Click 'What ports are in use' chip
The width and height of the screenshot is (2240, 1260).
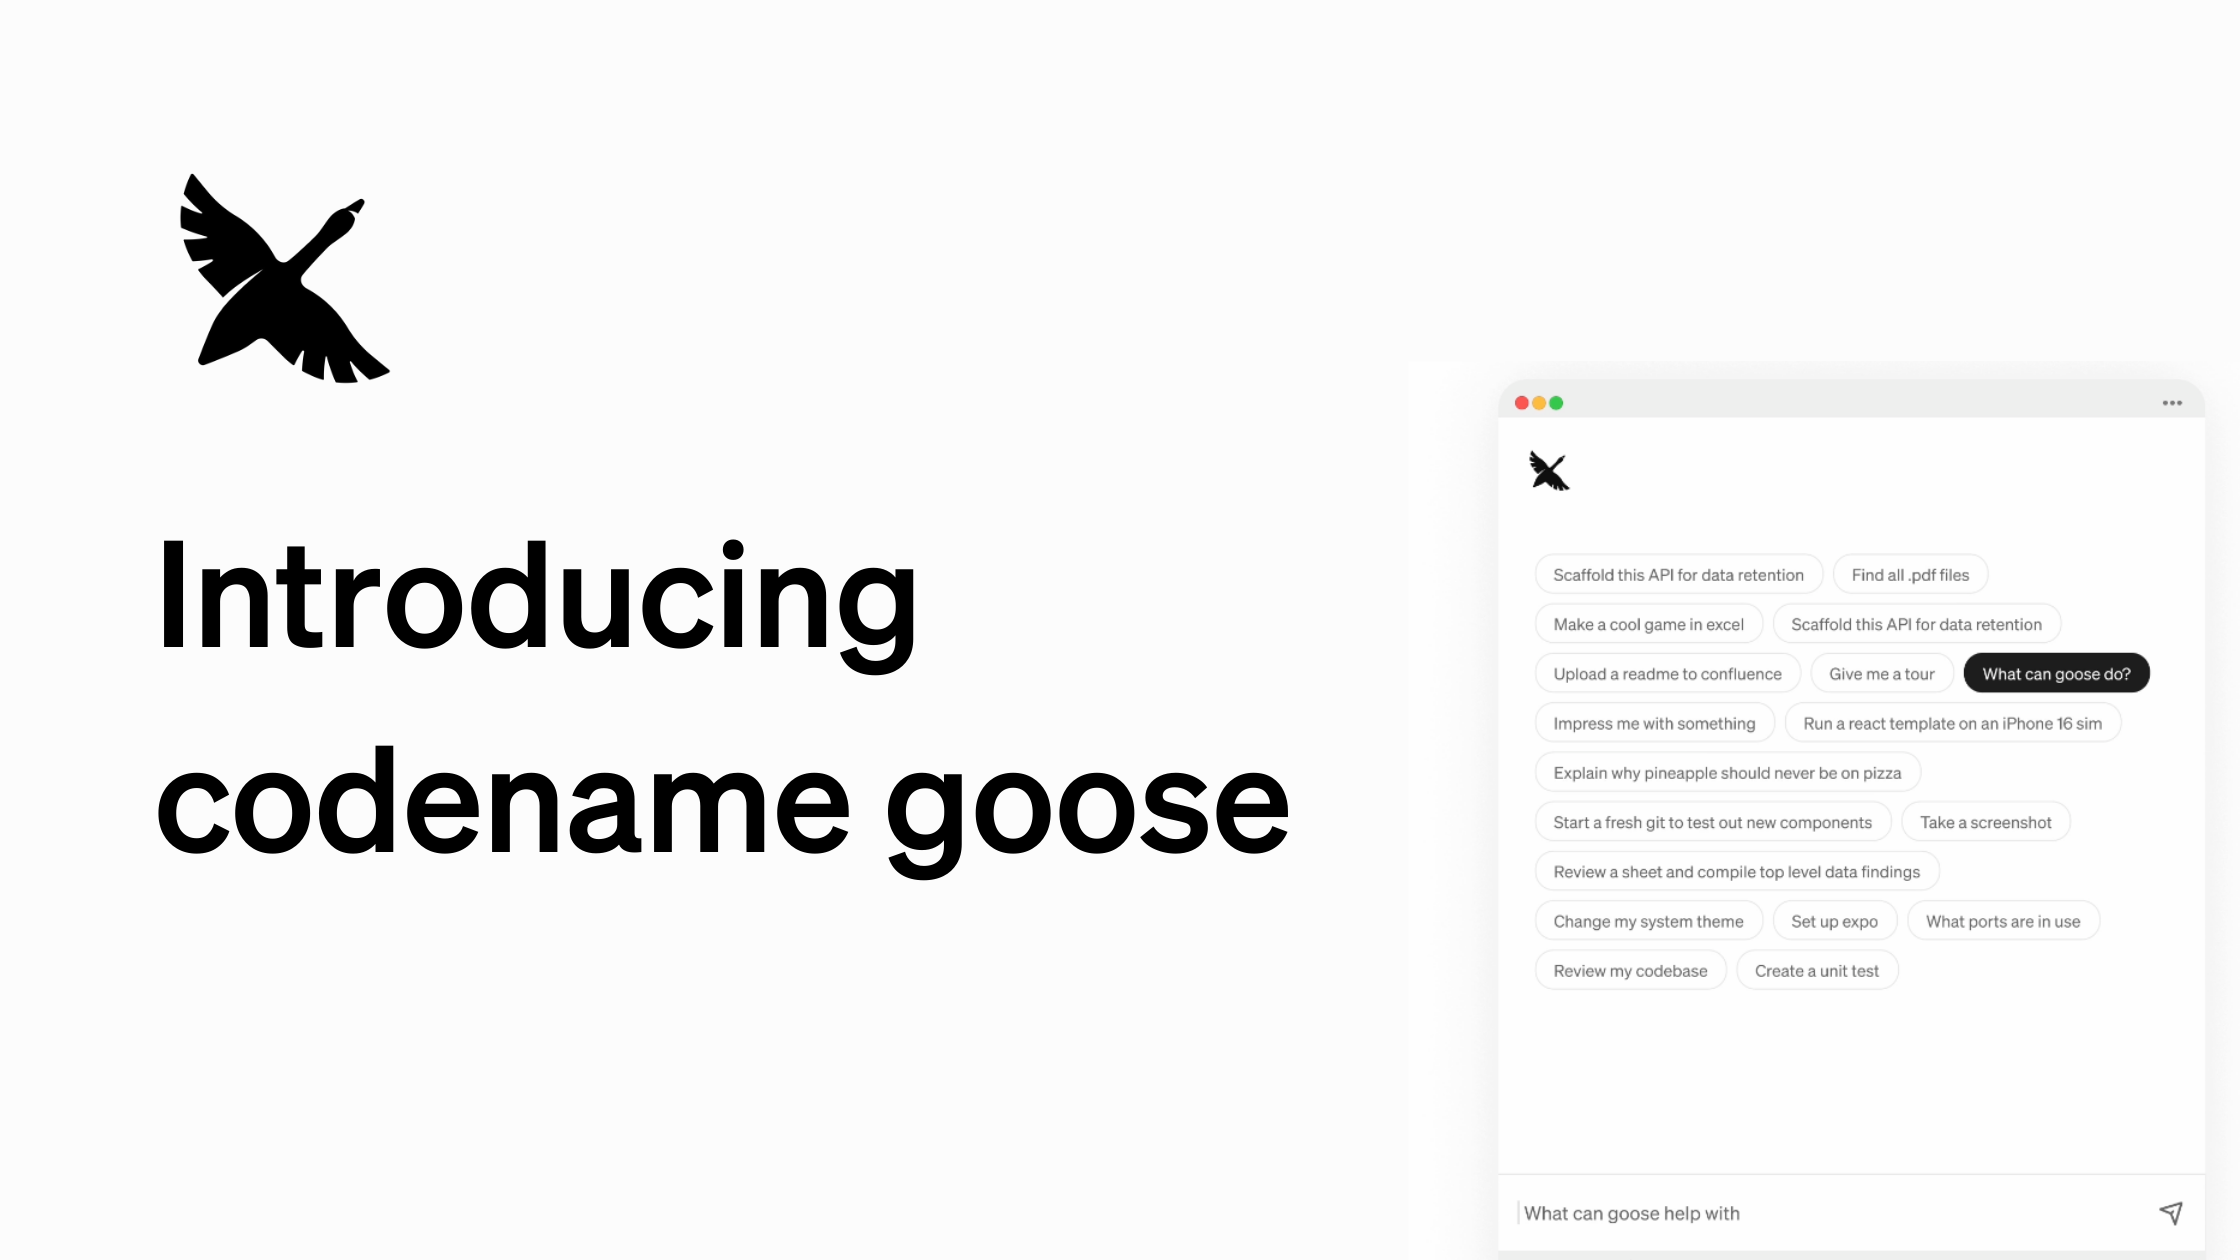2003,920
